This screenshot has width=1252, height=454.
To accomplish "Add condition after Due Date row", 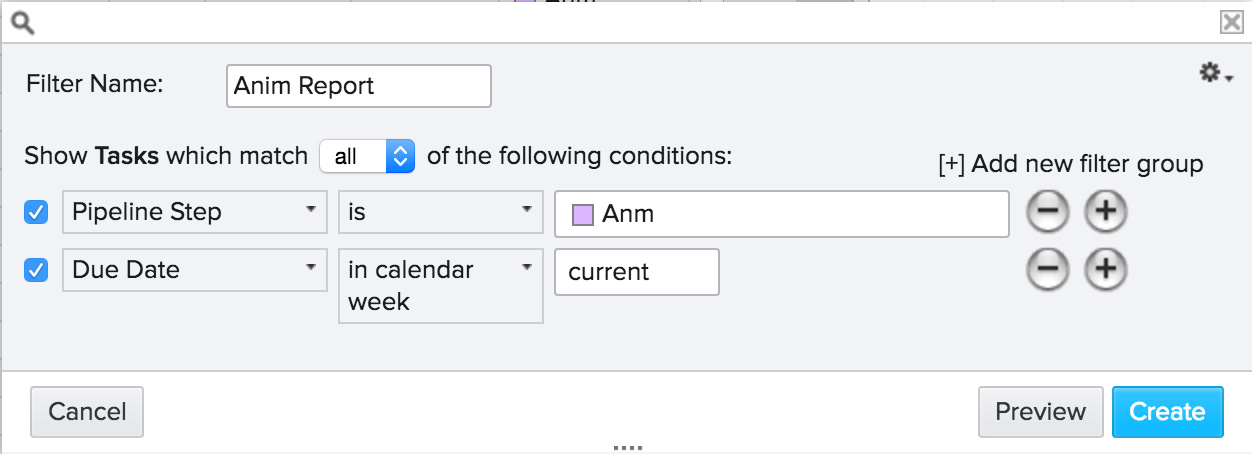I will pos(1106,270).
